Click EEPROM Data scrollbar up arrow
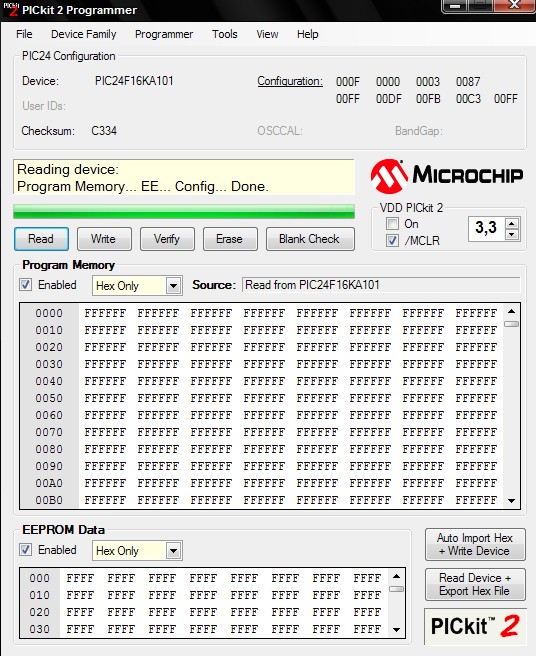Viewport: 536px width, 656px height. pos(397,577)
